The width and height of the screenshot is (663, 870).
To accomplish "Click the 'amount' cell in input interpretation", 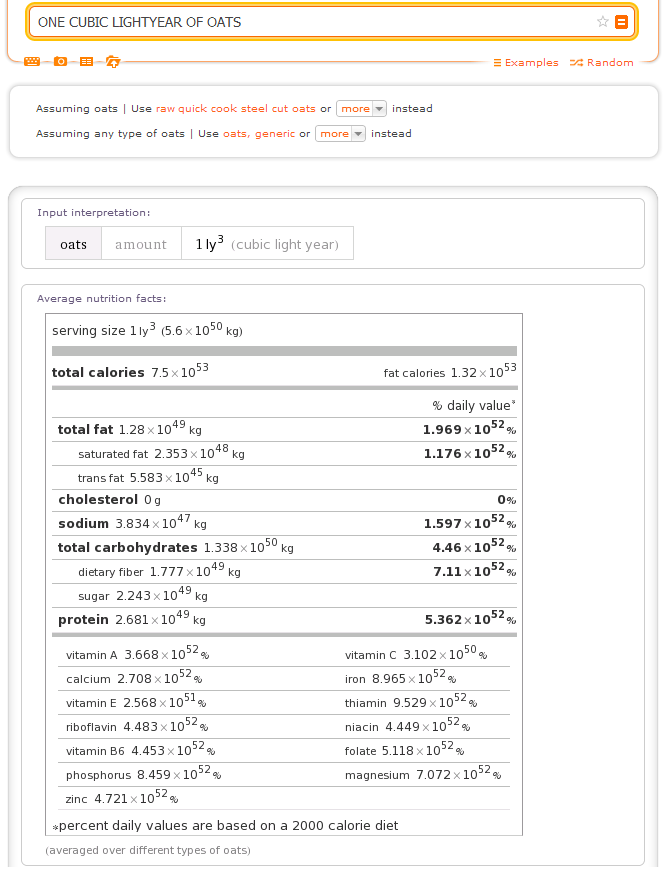I will click(141, 243).
